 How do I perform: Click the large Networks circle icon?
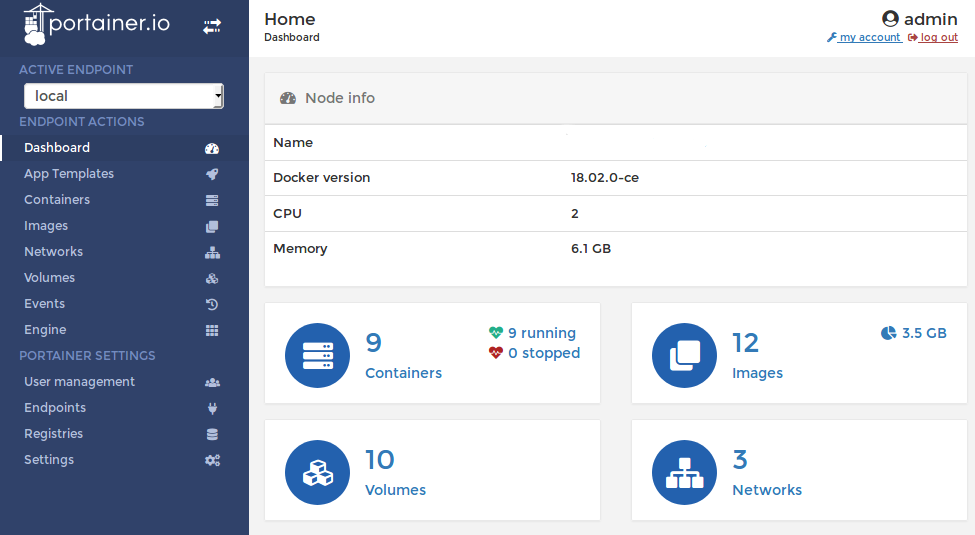pos(684,472)
